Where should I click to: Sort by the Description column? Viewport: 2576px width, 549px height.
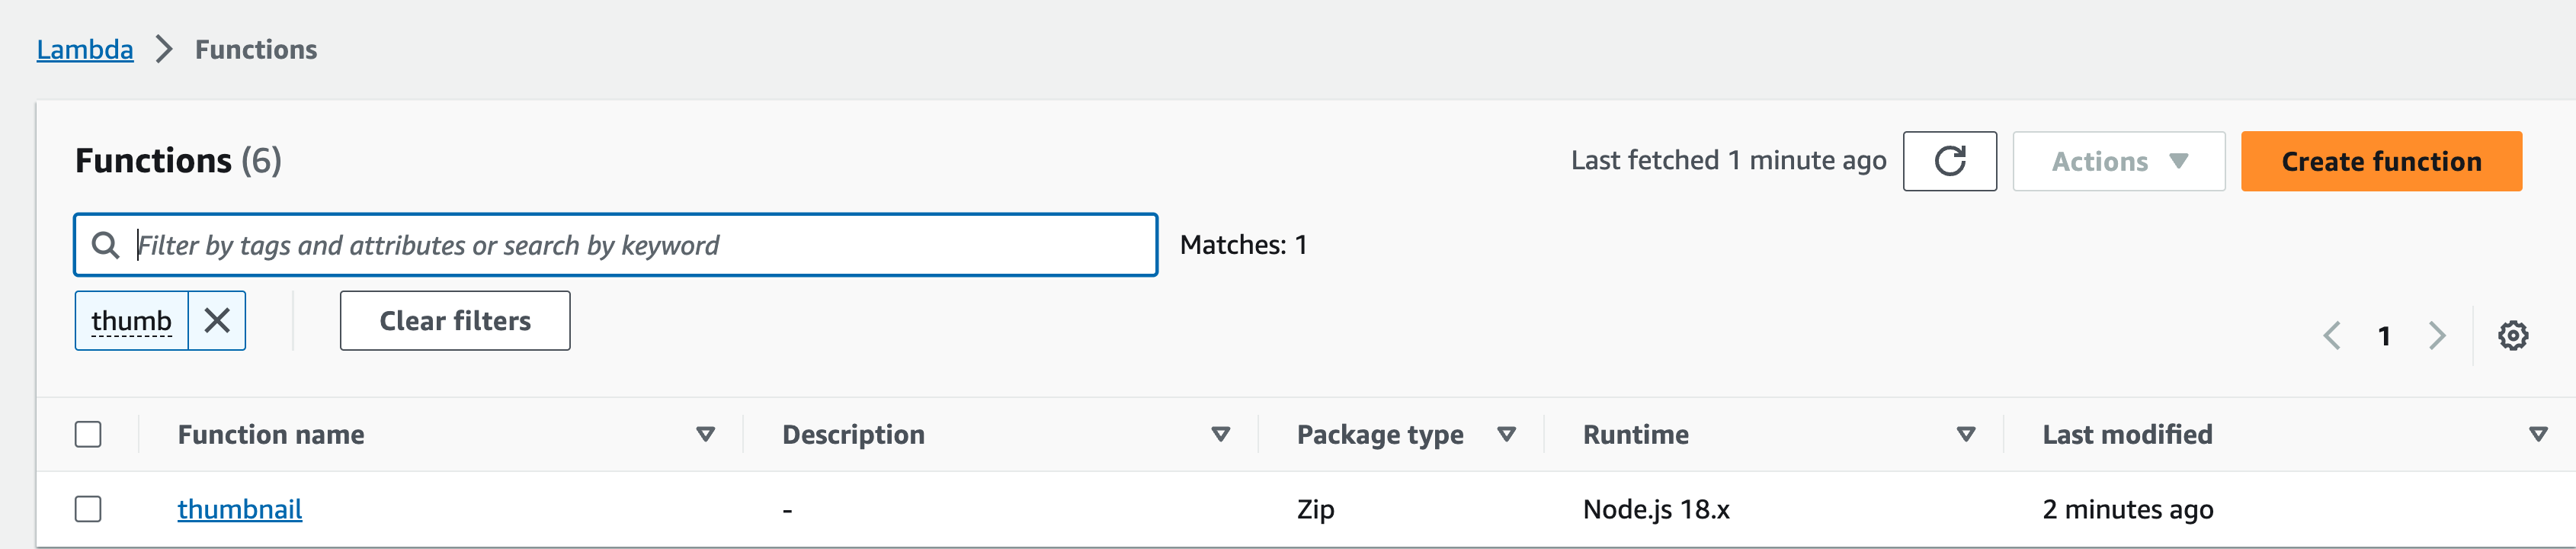click(x=1220, y=434)
